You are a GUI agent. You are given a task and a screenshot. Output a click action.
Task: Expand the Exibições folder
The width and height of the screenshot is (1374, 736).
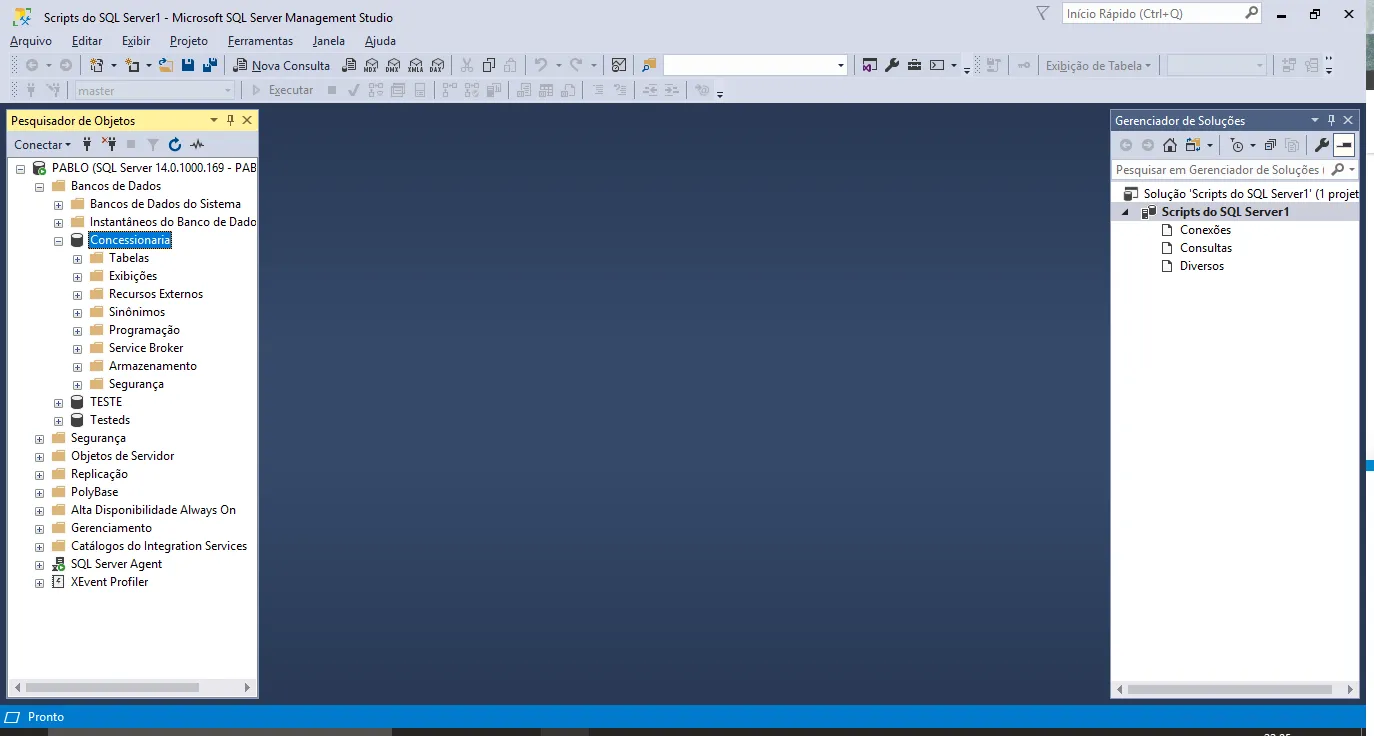point(78,277)
